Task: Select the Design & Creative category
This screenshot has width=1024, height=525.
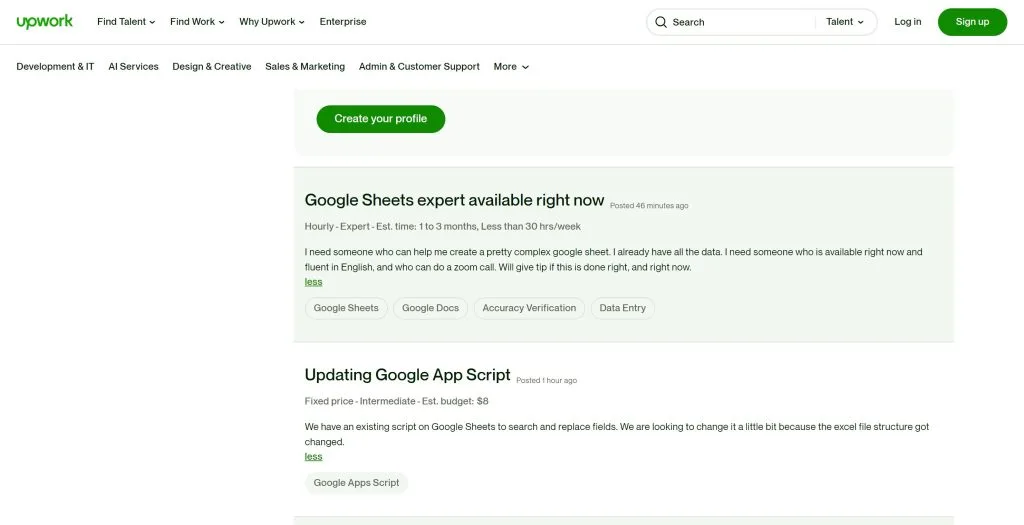Action: click(212, 67)
